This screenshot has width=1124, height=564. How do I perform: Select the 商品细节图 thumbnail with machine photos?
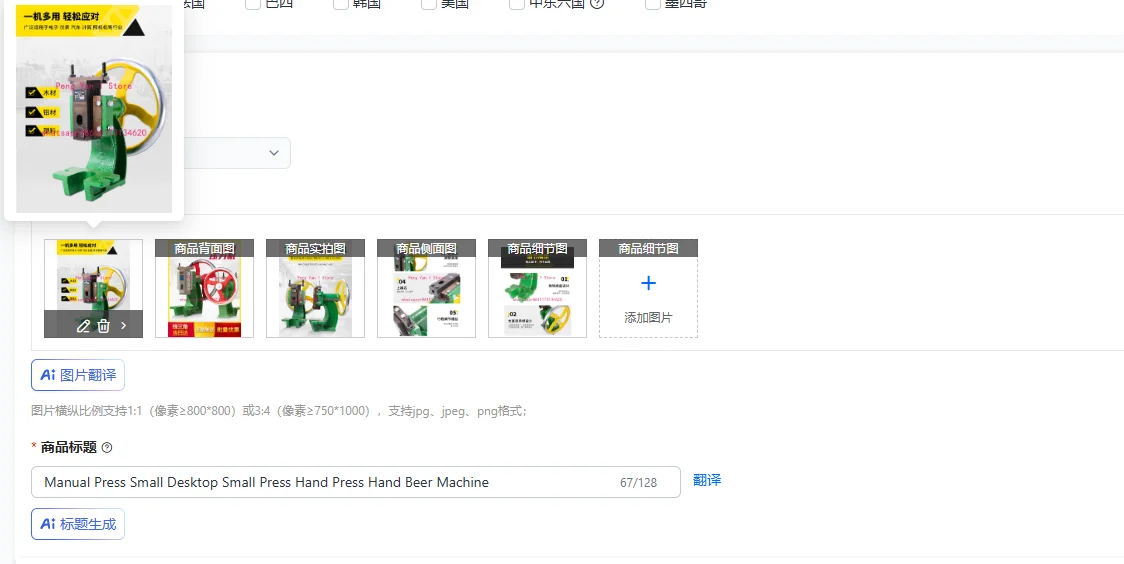click(x=538, y=288)
